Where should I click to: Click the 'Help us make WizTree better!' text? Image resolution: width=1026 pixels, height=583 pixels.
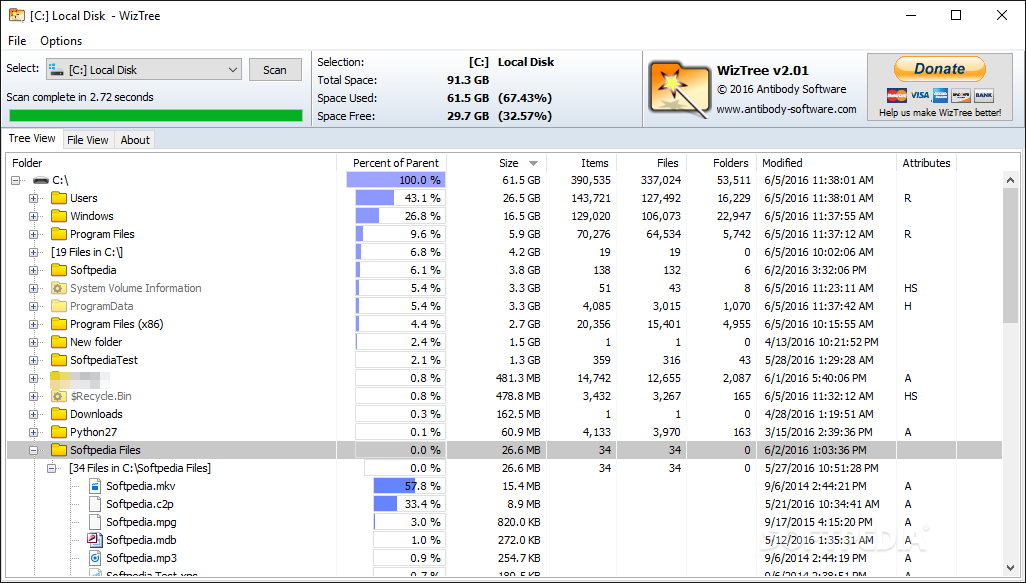pos(940,113)
